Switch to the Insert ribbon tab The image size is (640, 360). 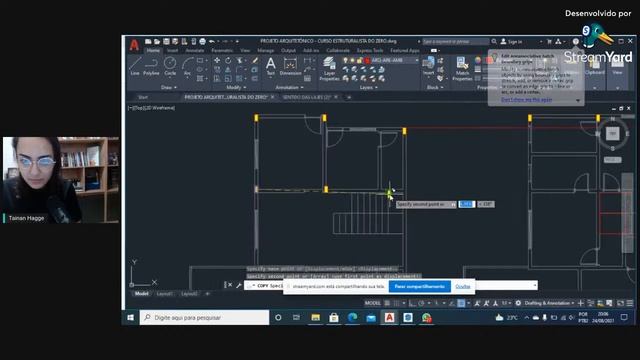(172, 51)
